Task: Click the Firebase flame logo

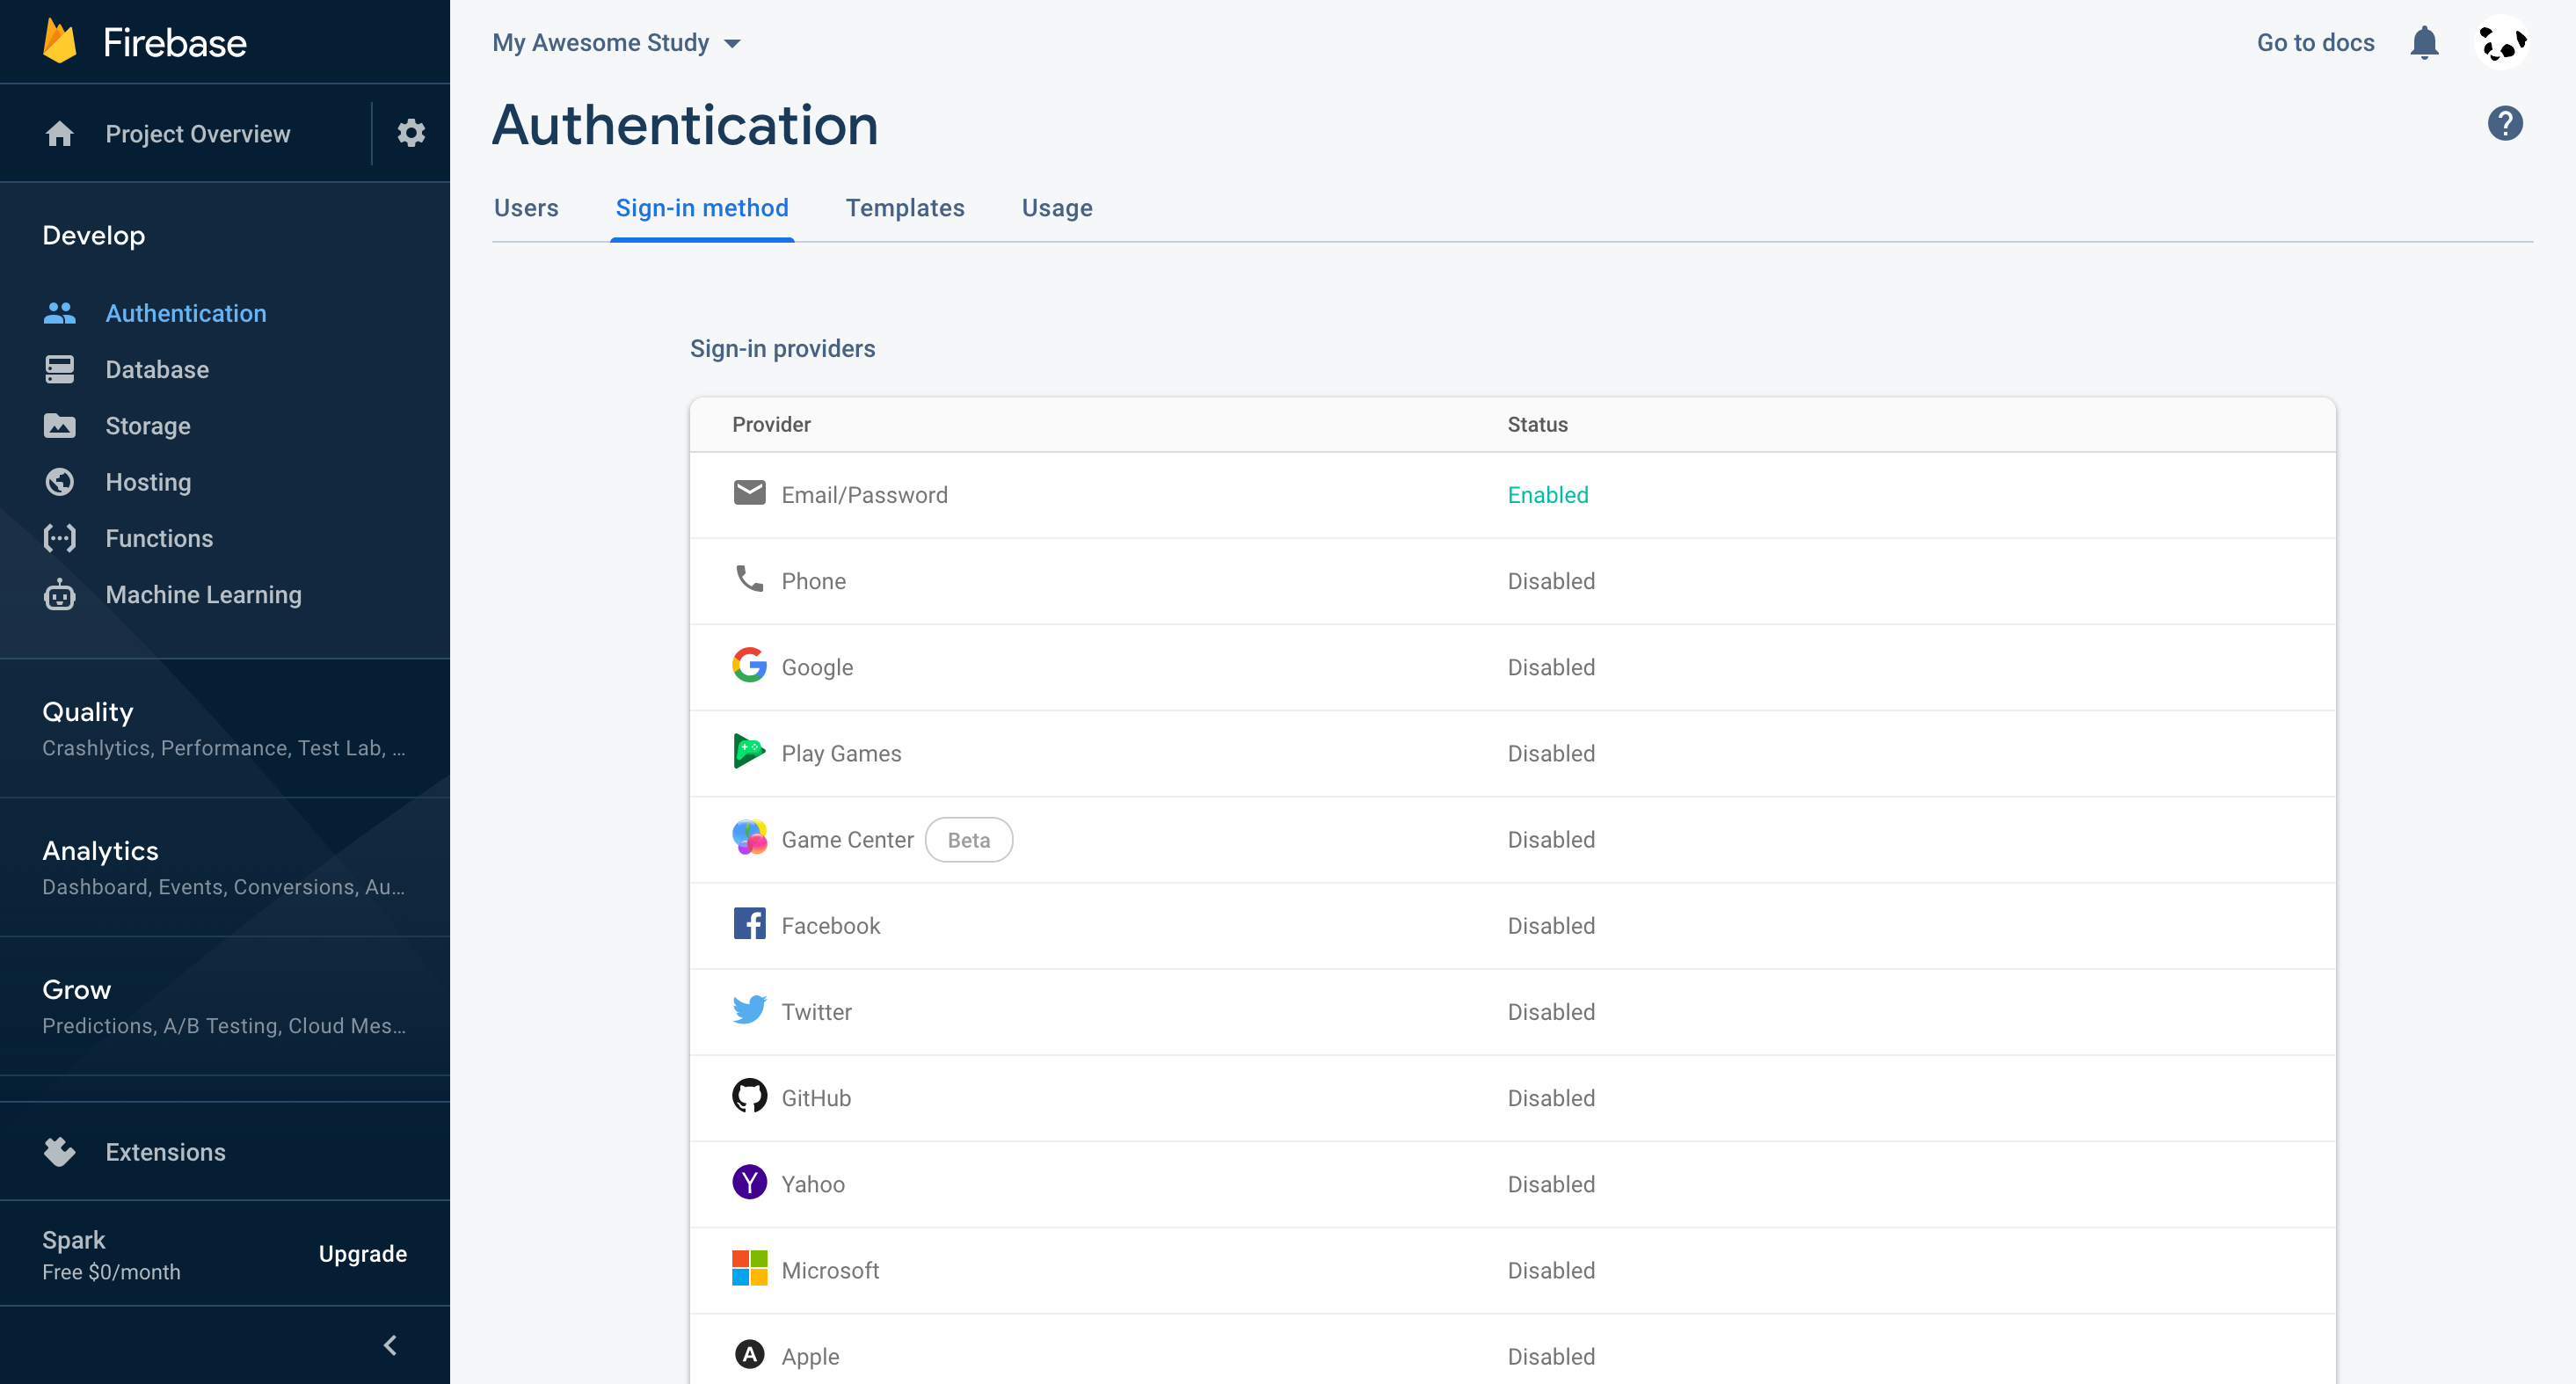Action: coord(60,41)
